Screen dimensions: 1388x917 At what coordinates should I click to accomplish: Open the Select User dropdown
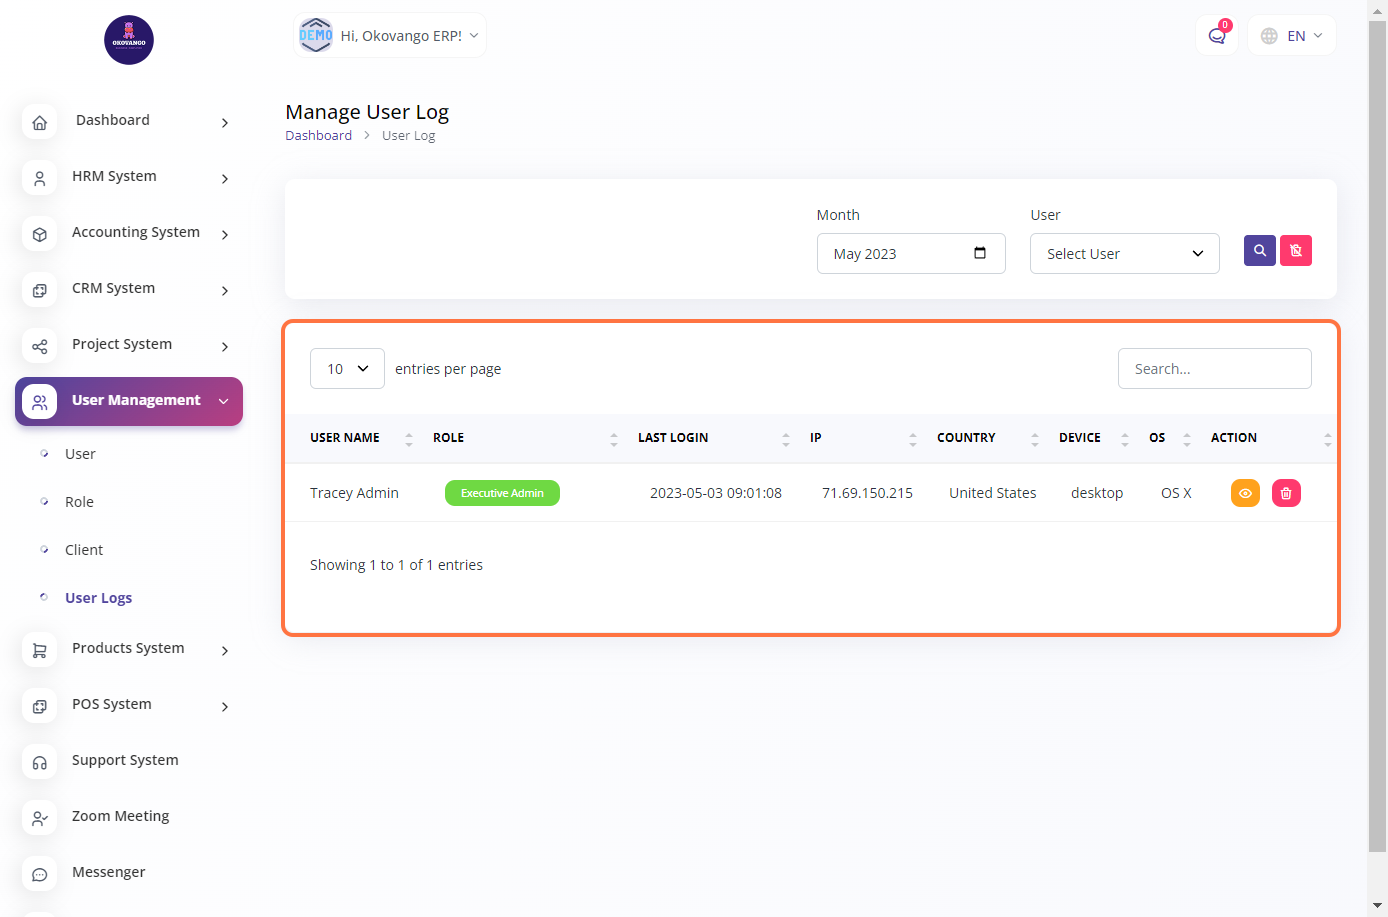pyautogui.click(x=1124, y=254)
